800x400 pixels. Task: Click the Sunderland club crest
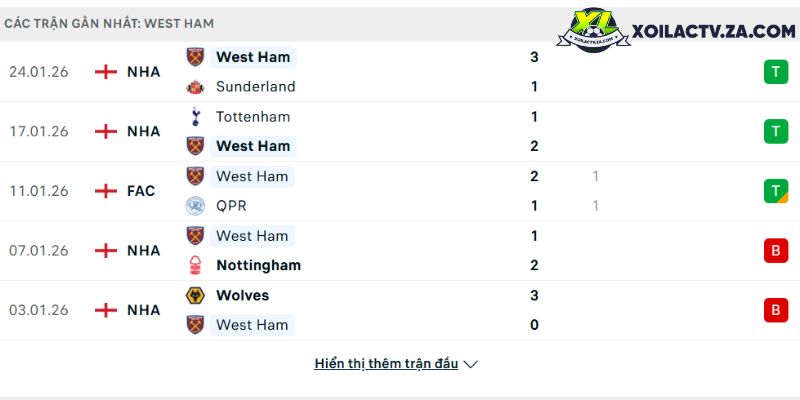(195, 87)
